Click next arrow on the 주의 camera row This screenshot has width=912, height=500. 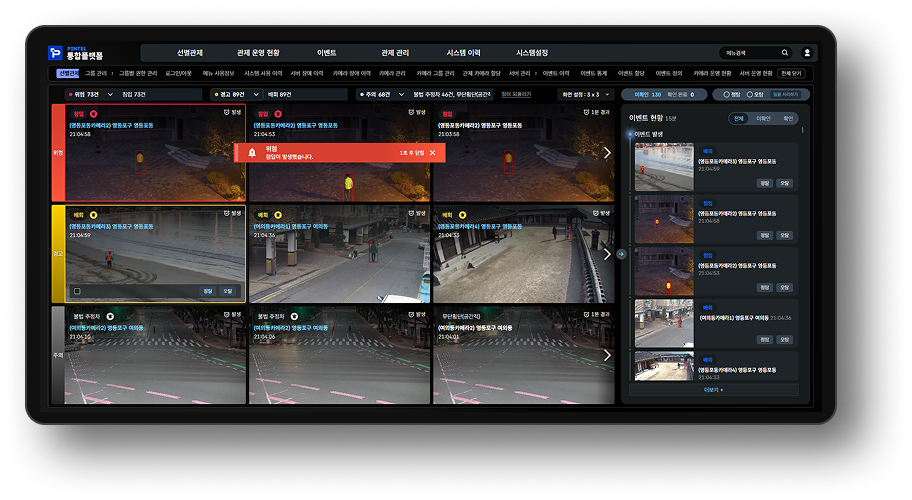606,354
